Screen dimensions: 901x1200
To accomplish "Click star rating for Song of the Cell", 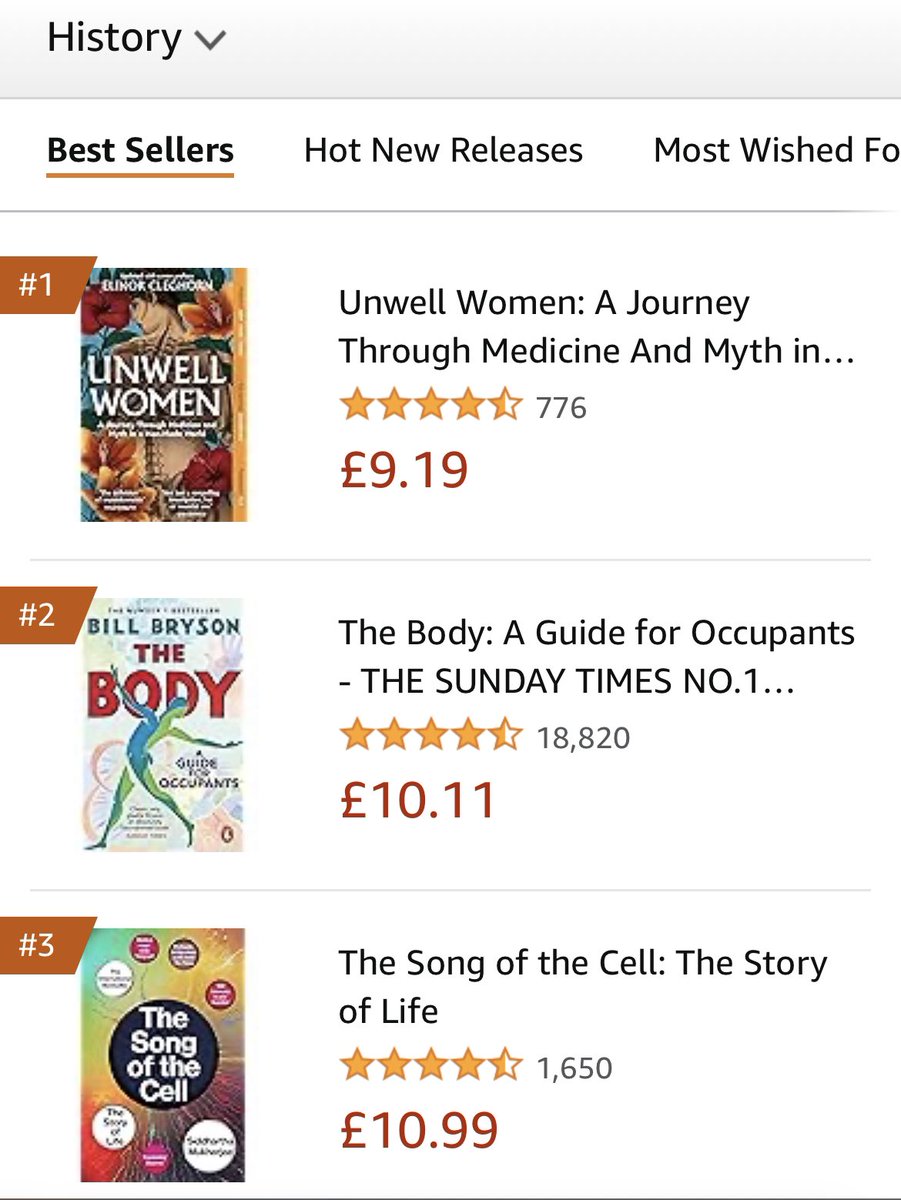I will pos(431,1067).
